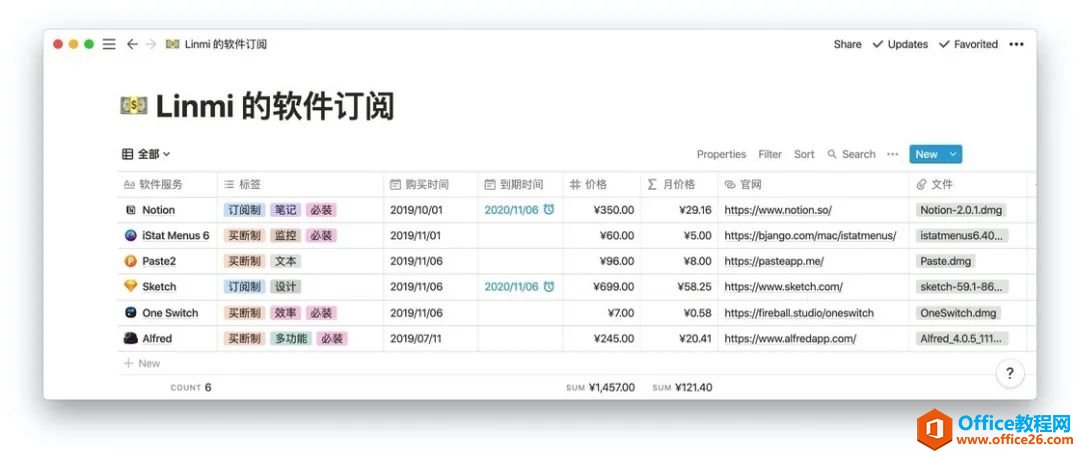Viewport: 1080px width, 457px height.
Task: Open the Properties menu
Action: (x=721, y=154)
